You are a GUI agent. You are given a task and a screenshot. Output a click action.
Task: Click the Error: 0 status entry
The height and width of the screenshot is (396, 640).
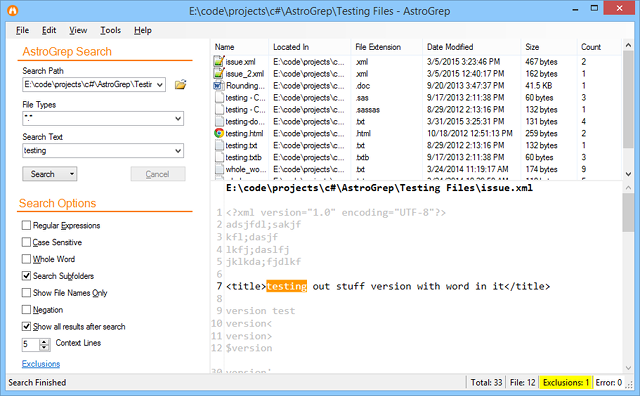(609, 383)
